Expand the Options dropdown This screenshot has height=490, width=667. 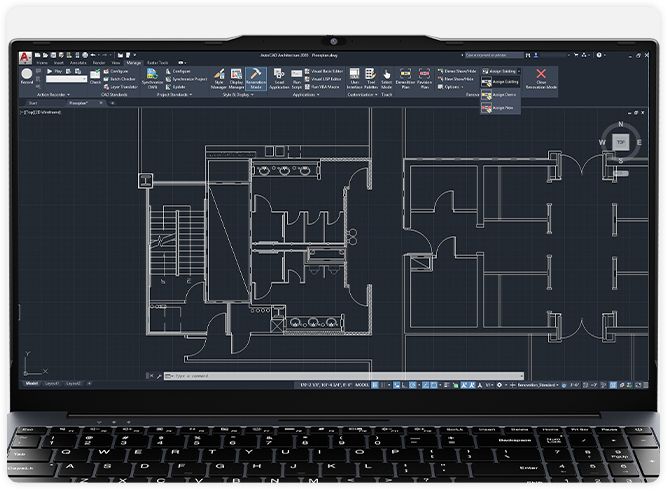pyautogui.click(x=452, y=87)
